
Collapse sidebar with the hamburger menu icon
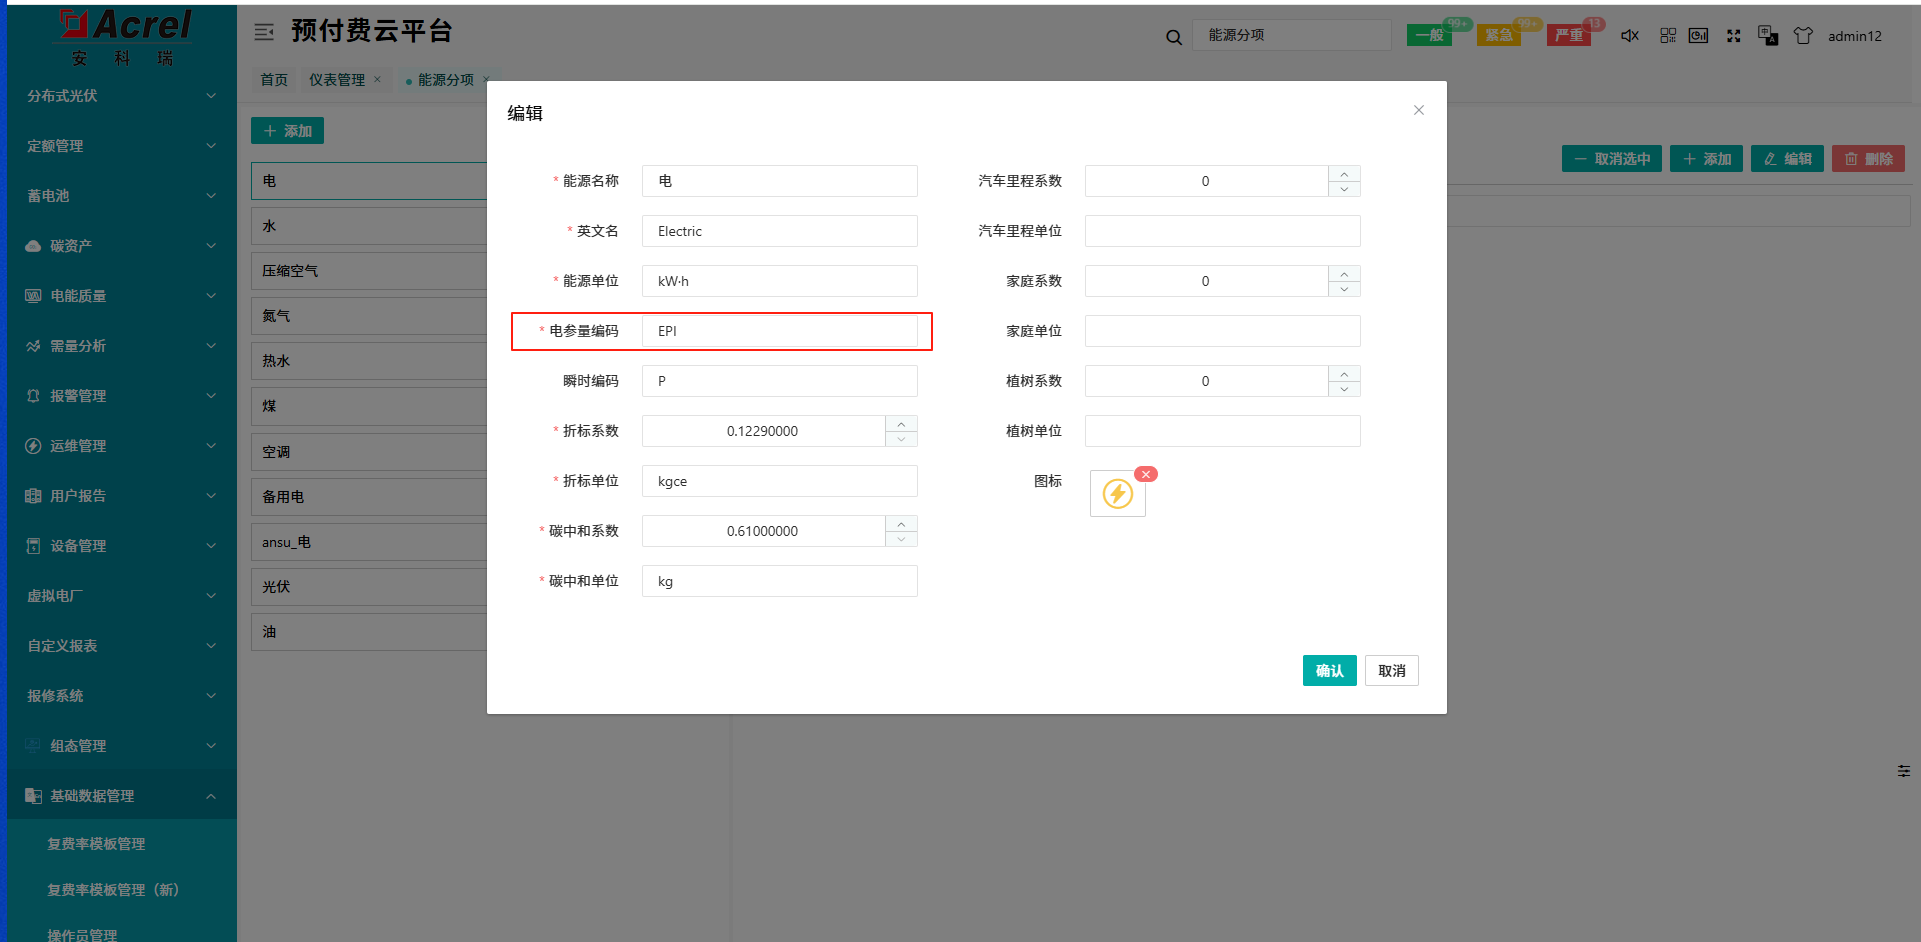pyautogui.click(x=264, y=32)
